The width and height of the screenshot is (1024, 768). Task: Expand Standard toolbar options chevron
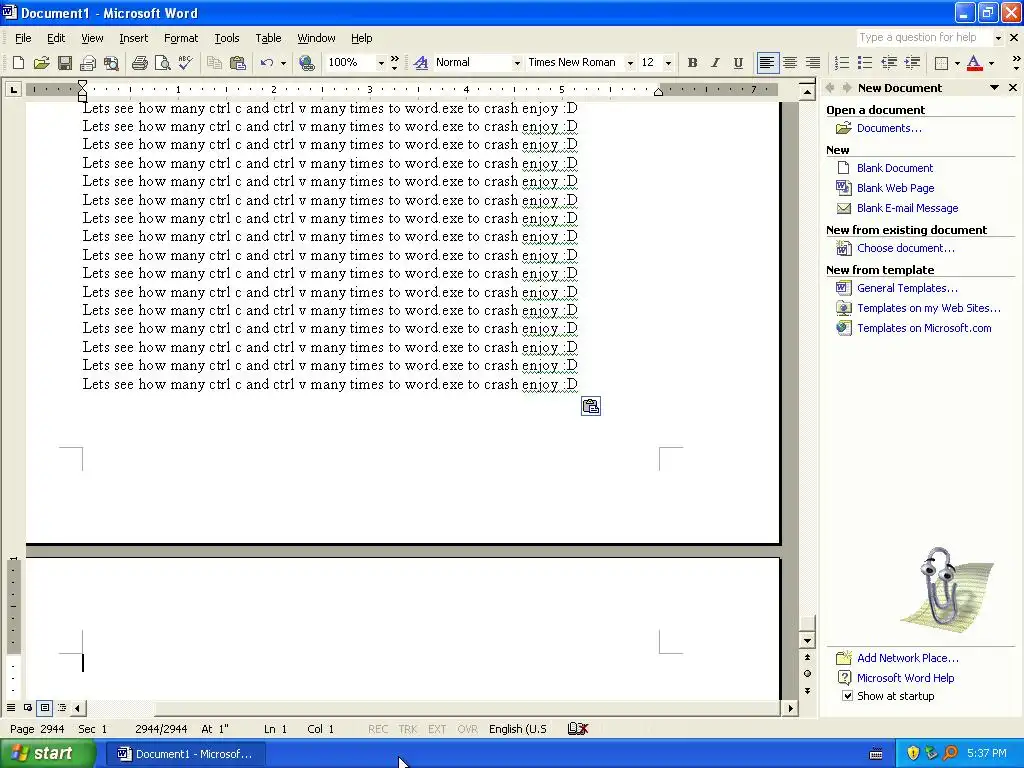pyautogui.click(x=394, y=63)
